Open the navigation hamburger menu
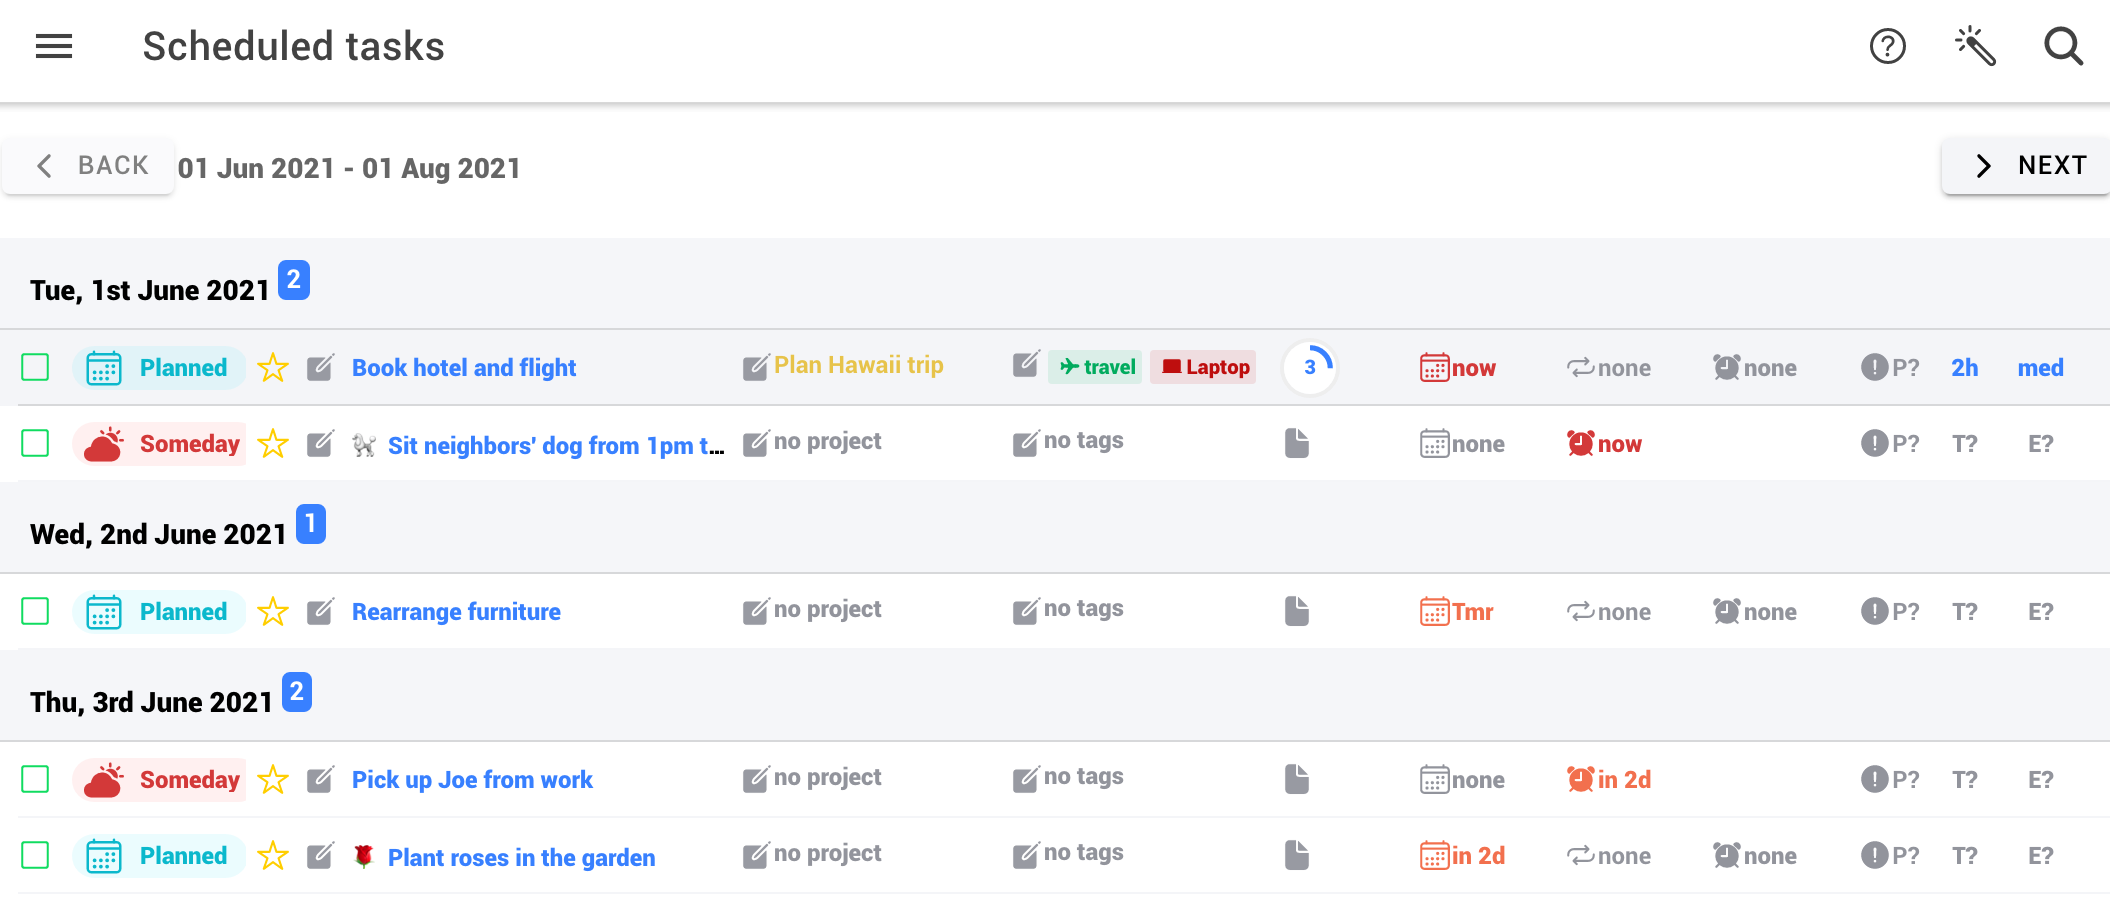The width and height of the screenshot is (2110, 920). coord(53,46)
